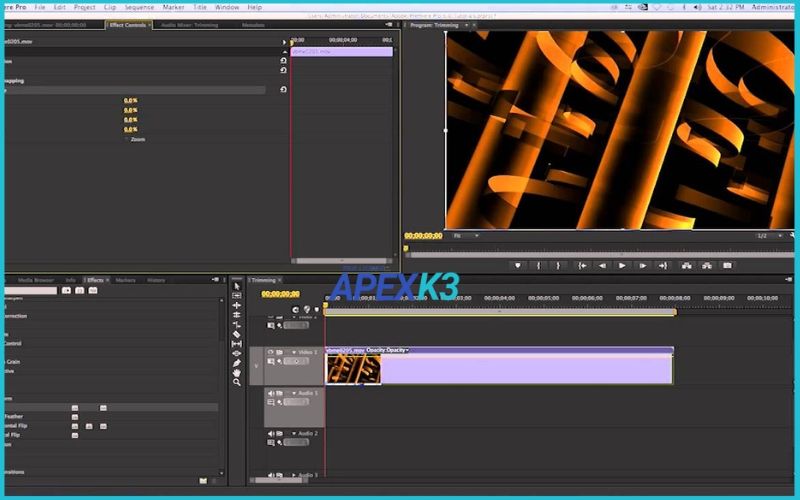Toggle Video 1 track output eye

pos(269,352)
